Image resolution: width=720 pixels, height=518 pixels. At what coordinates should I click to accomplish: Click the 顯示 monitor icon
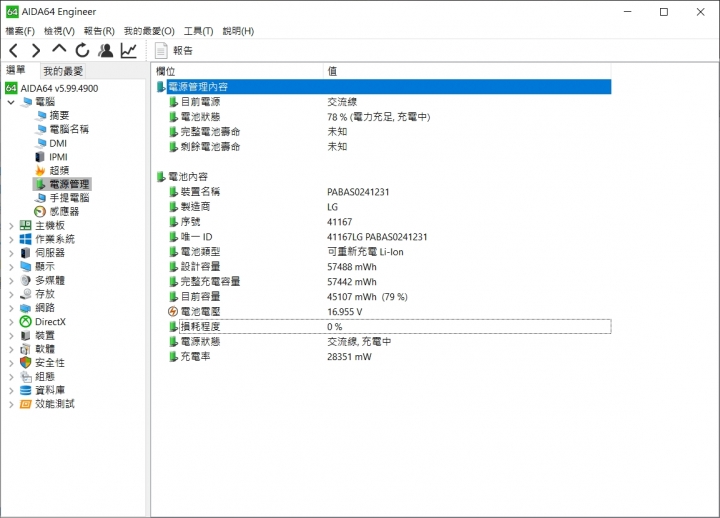pyautogui.click(x=26, y=266)
